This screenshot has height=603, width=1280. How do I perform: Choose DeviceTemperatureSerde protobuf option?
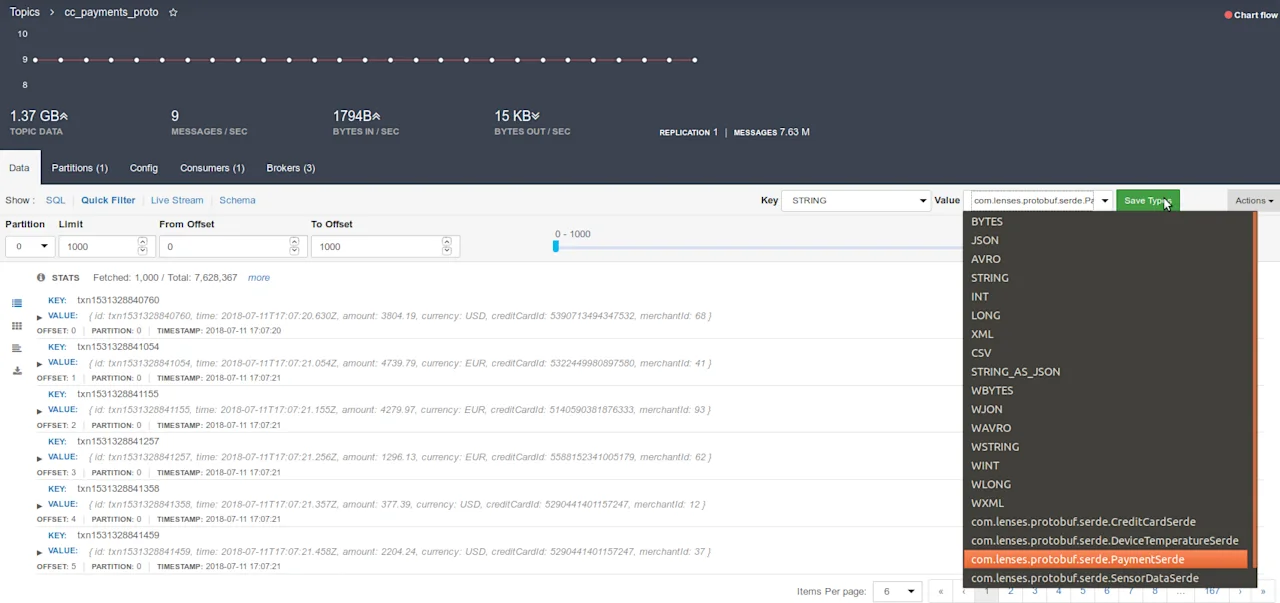point(1105,541)
